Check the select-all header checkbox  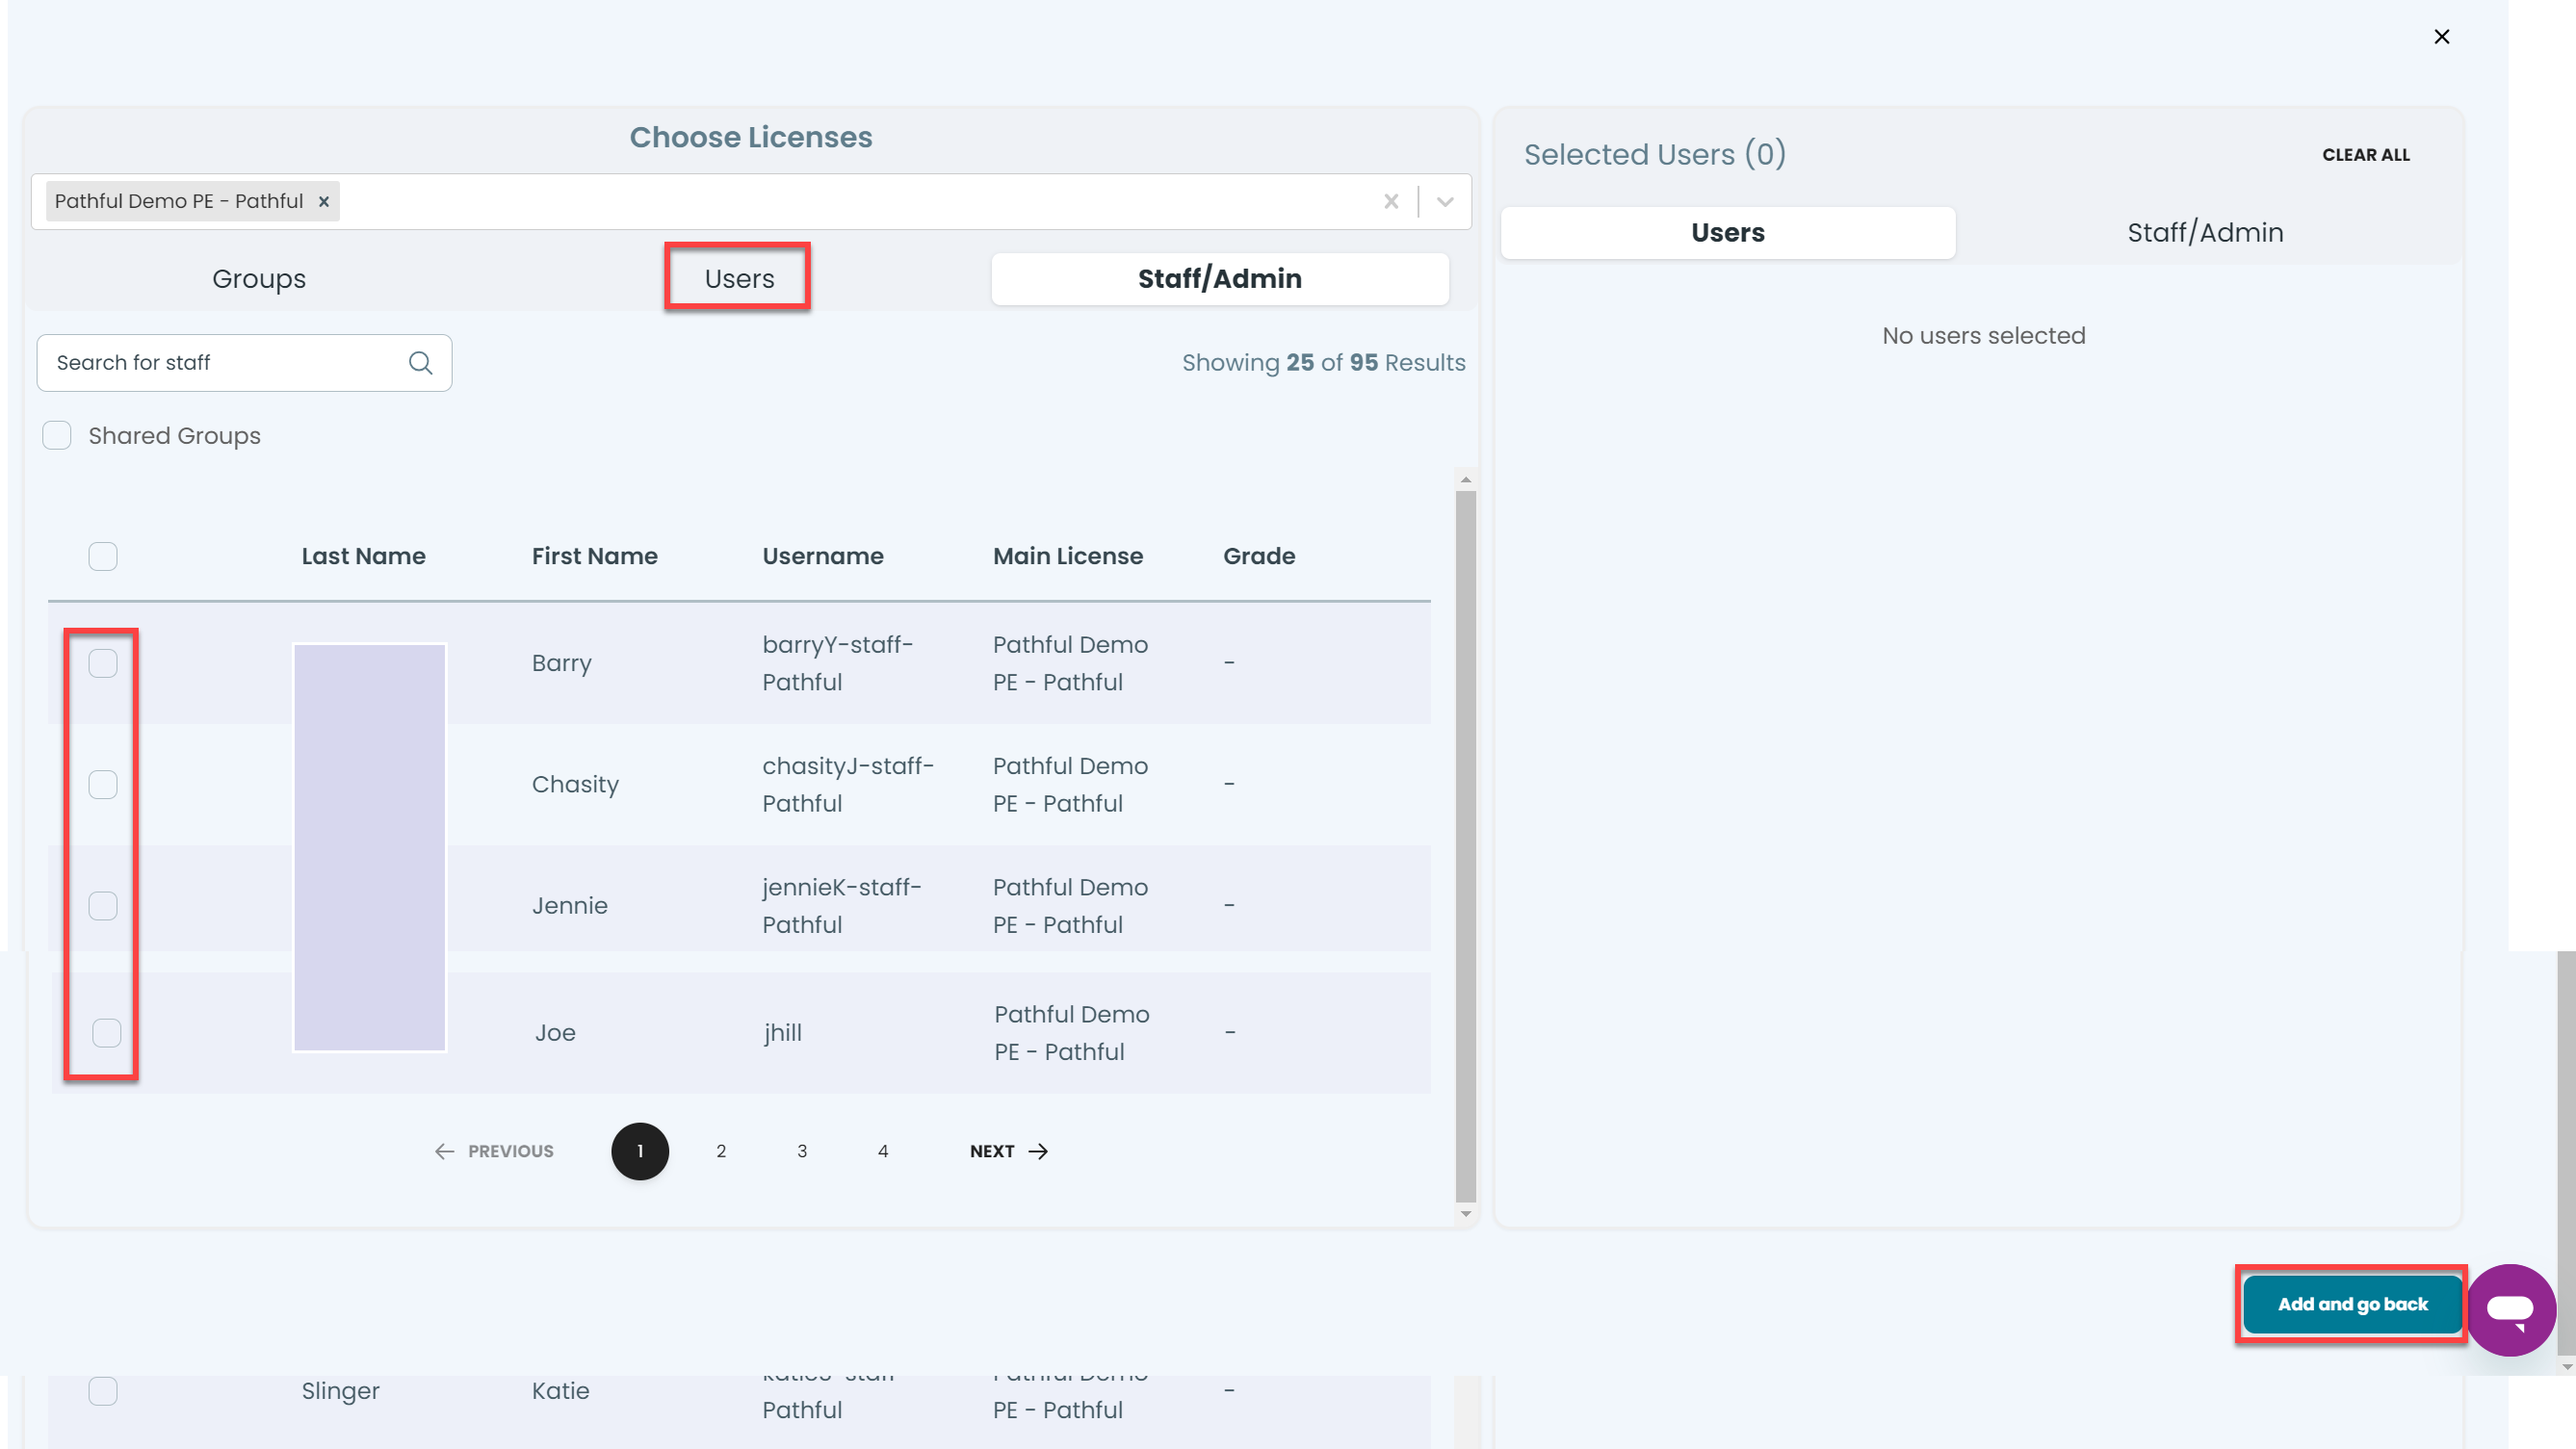click(x=103, y=556)
